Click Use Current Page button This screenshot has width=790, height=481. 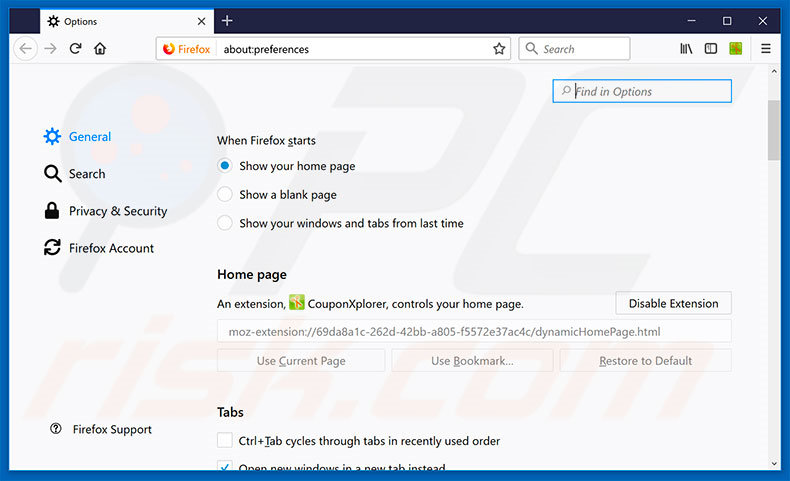point(301,361)
